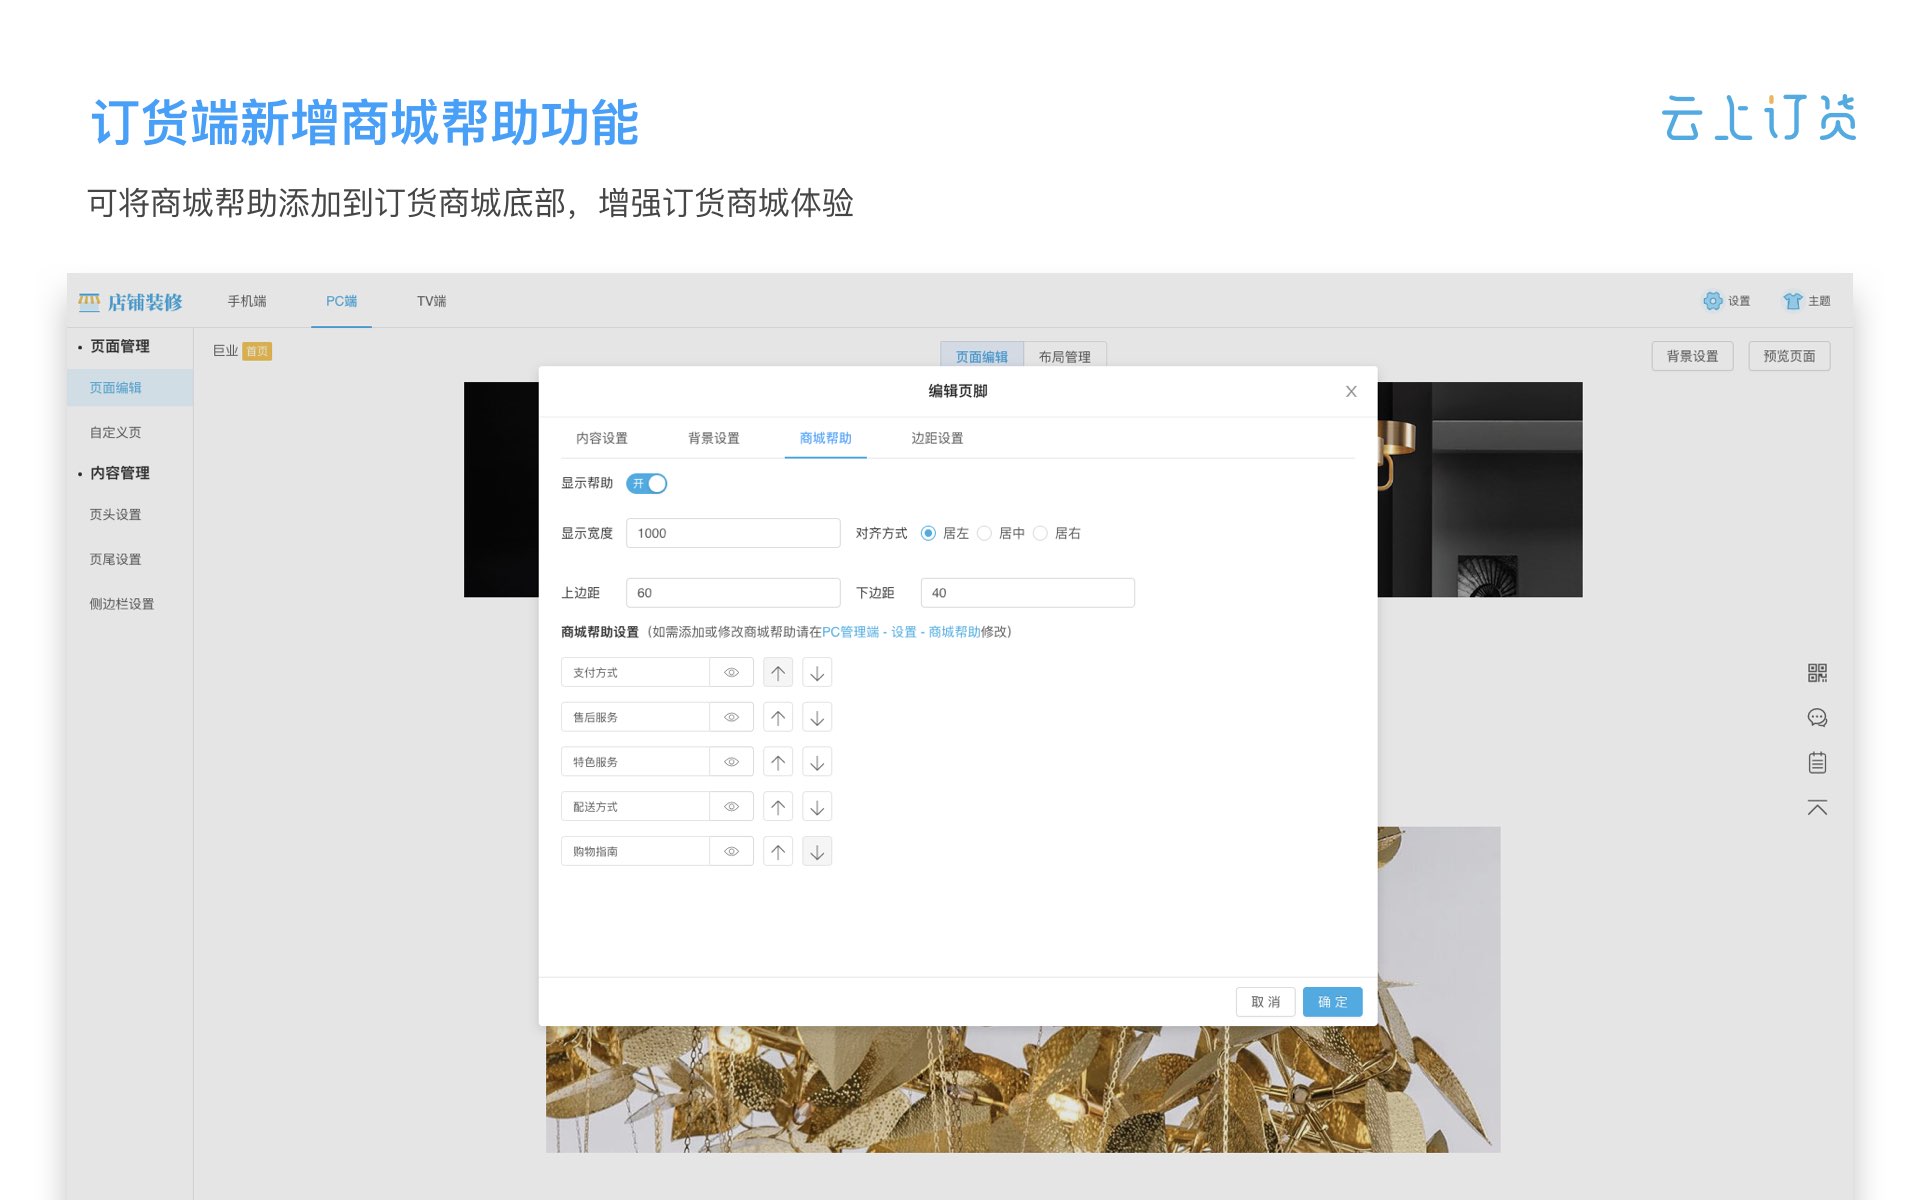Move 特色服务 down
The image size is (1920, 1200).
pyautogui.click(x=817, y=762)
